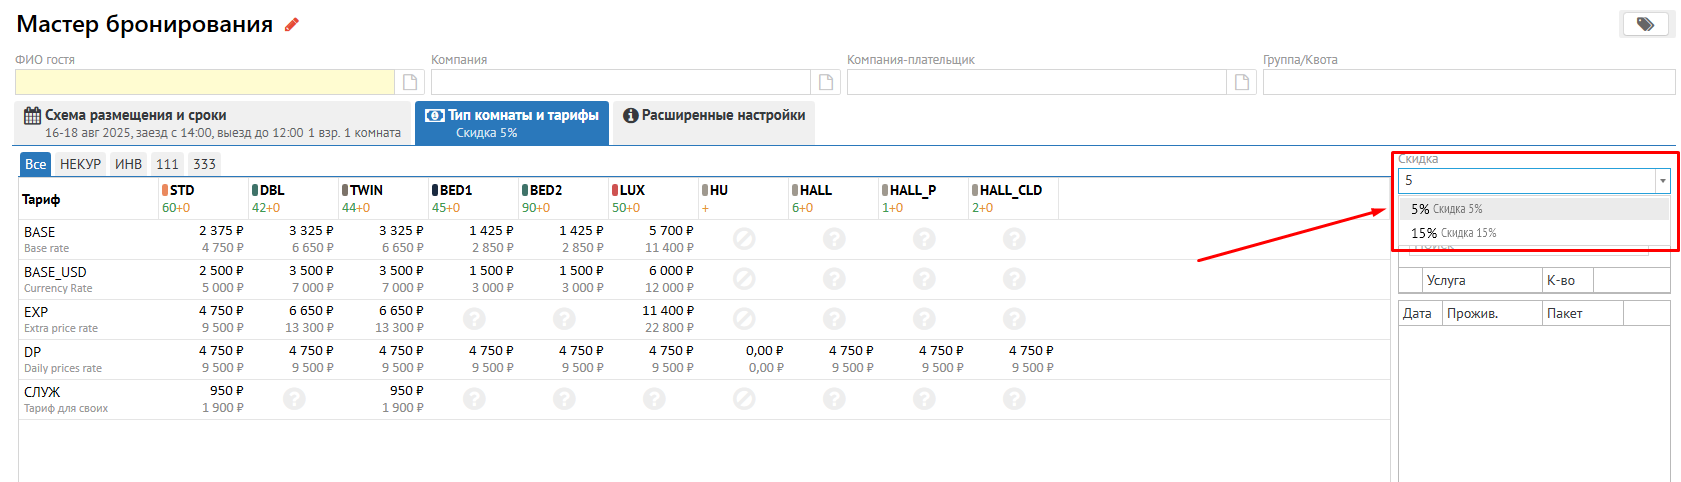Click the Прожив. column header
Viewport: 1681px width, 482px height.
(1492, 314)
